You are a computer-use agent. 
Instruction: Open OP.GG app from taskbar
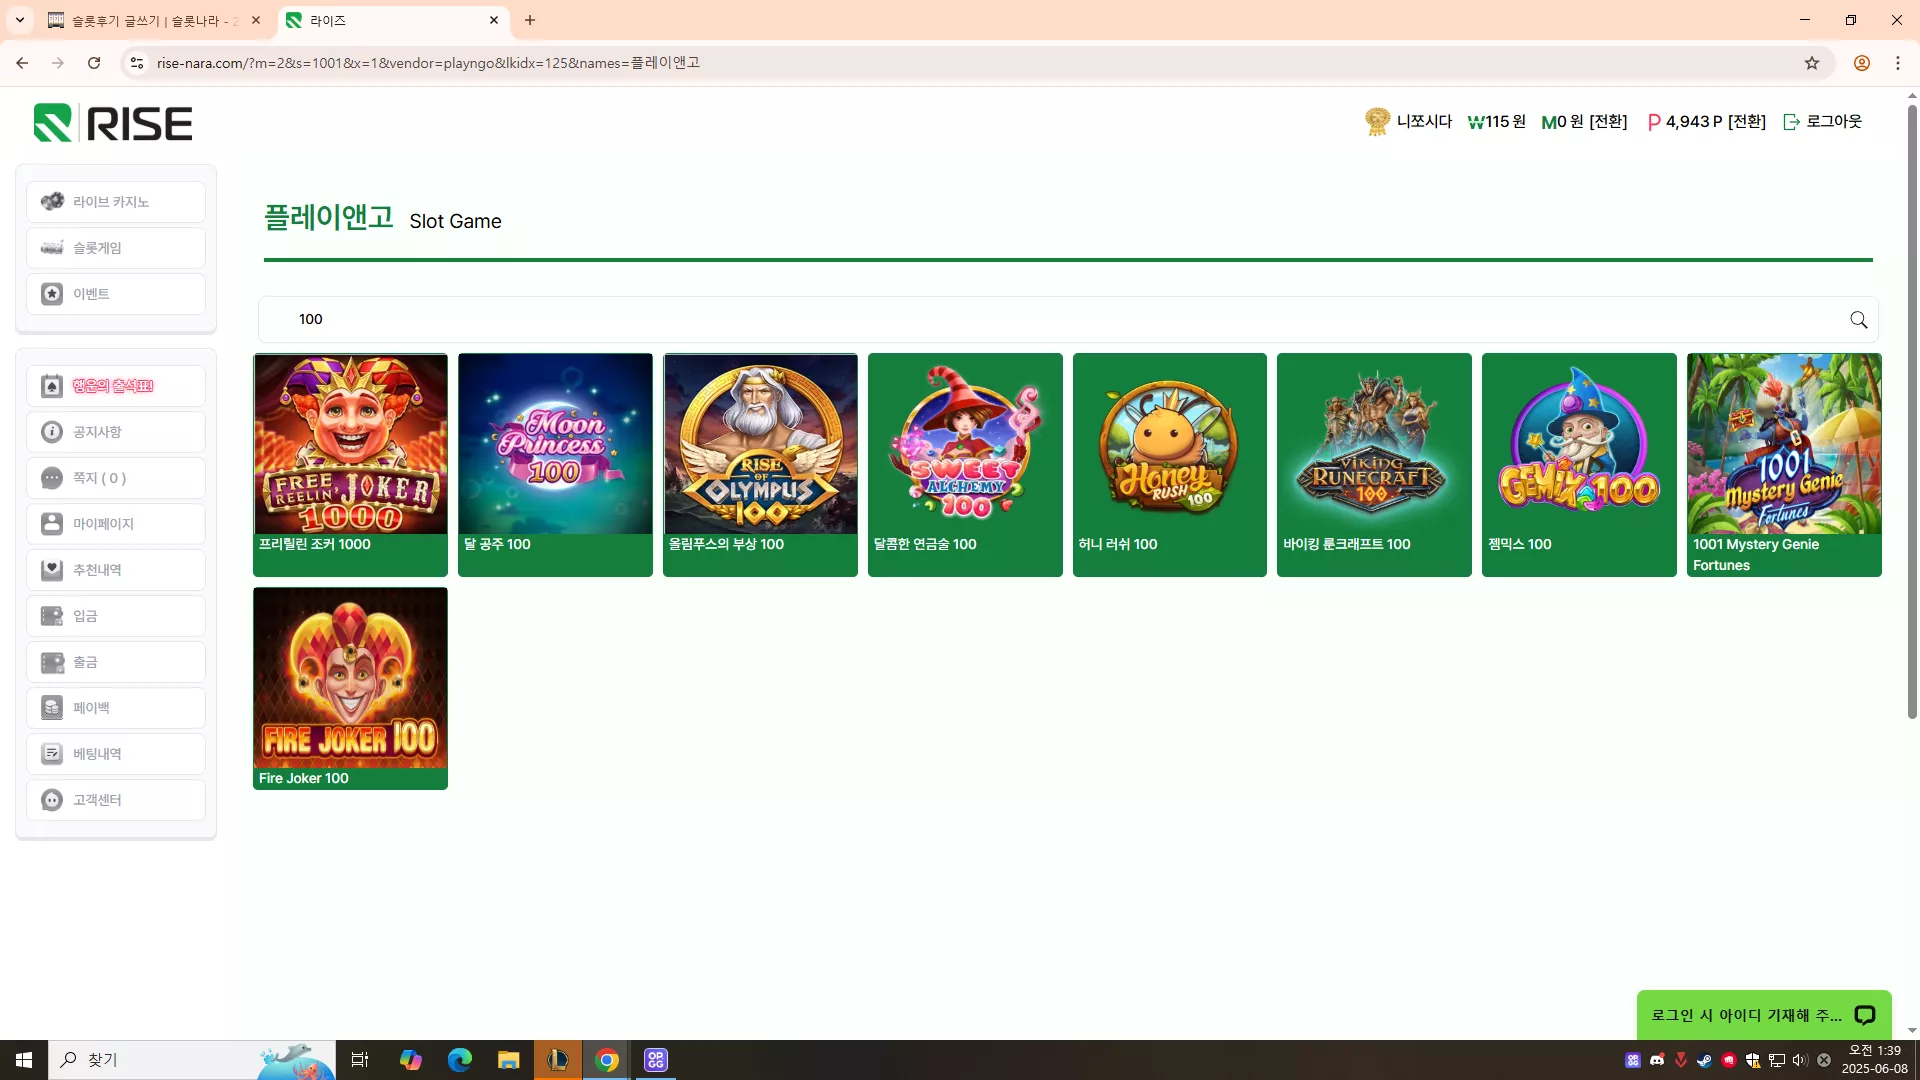coord(656,1060)
